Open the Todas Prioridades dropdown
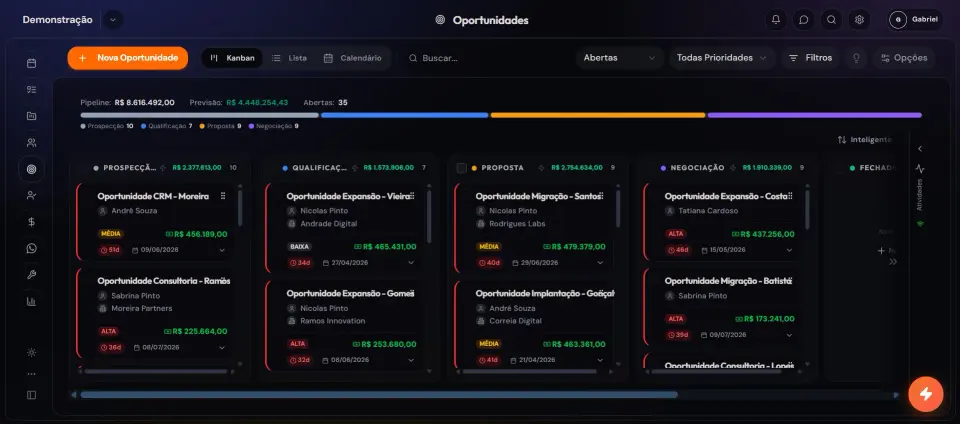Image resolution: width=960 pixels, height=424 pixels. tap(722, 58)
